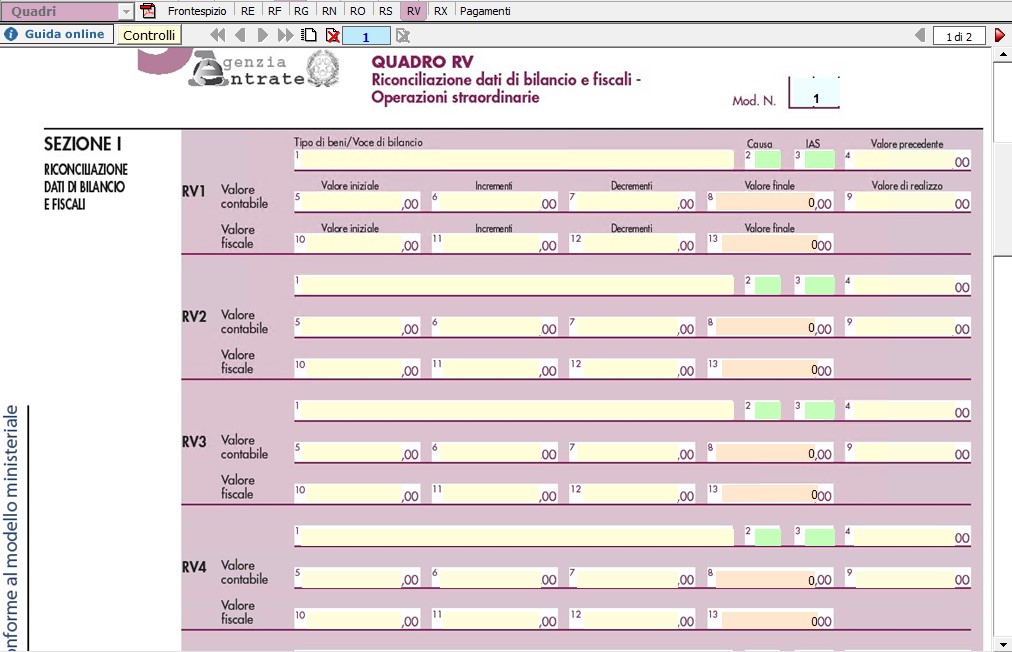
Task: Click RV1 Valore contabile Valore finale field
Action: tap(770, 201)
